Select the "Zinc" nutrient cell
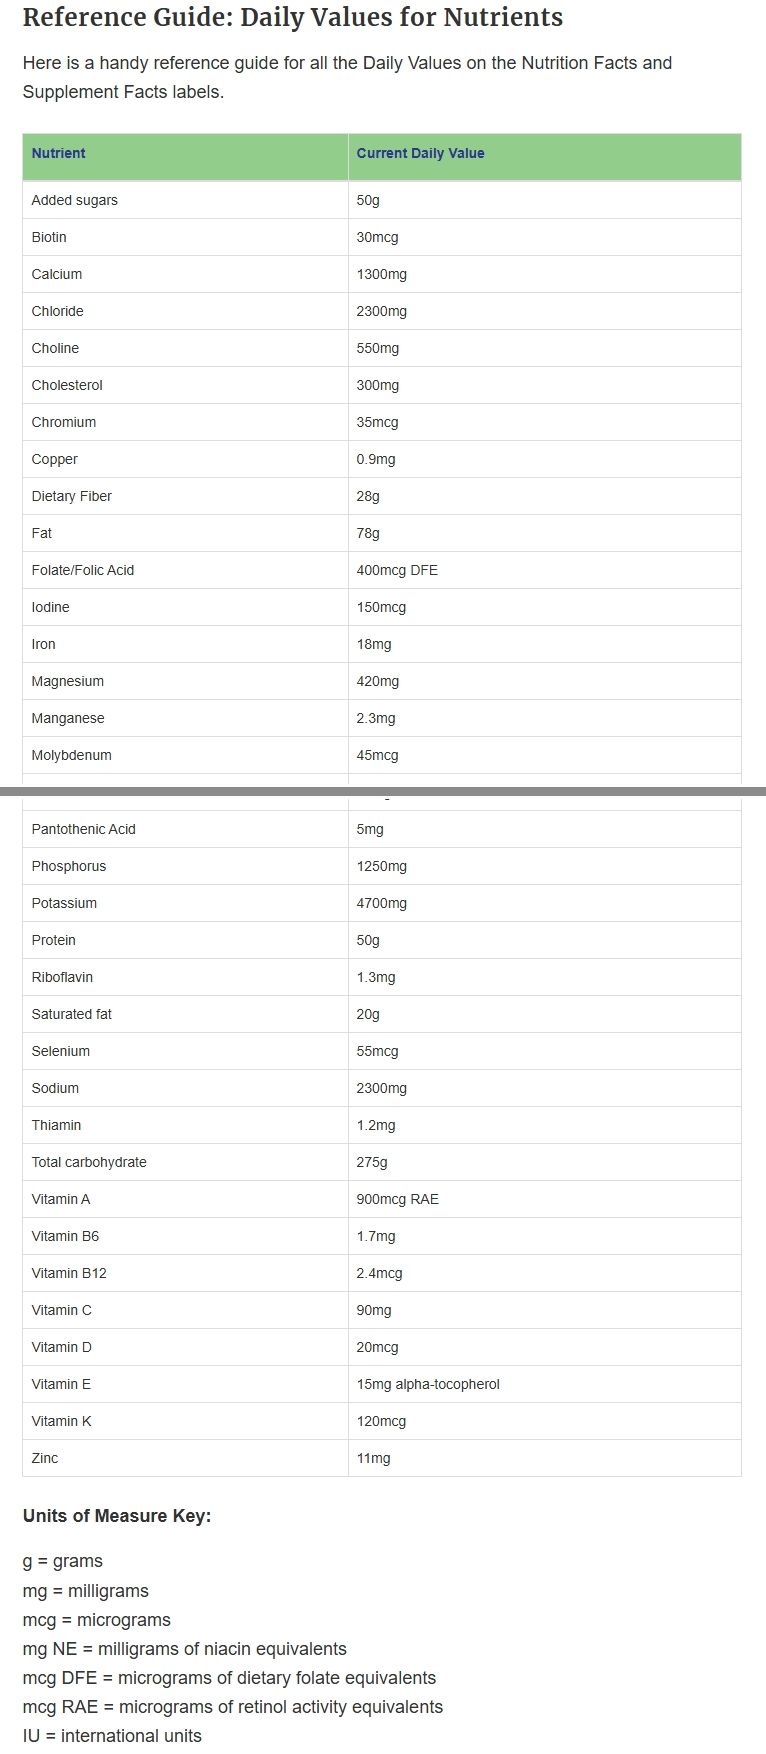Image resolution: width=766 pixels, height=1754 pixels. pyautogui.click(x=44, y=1458)
